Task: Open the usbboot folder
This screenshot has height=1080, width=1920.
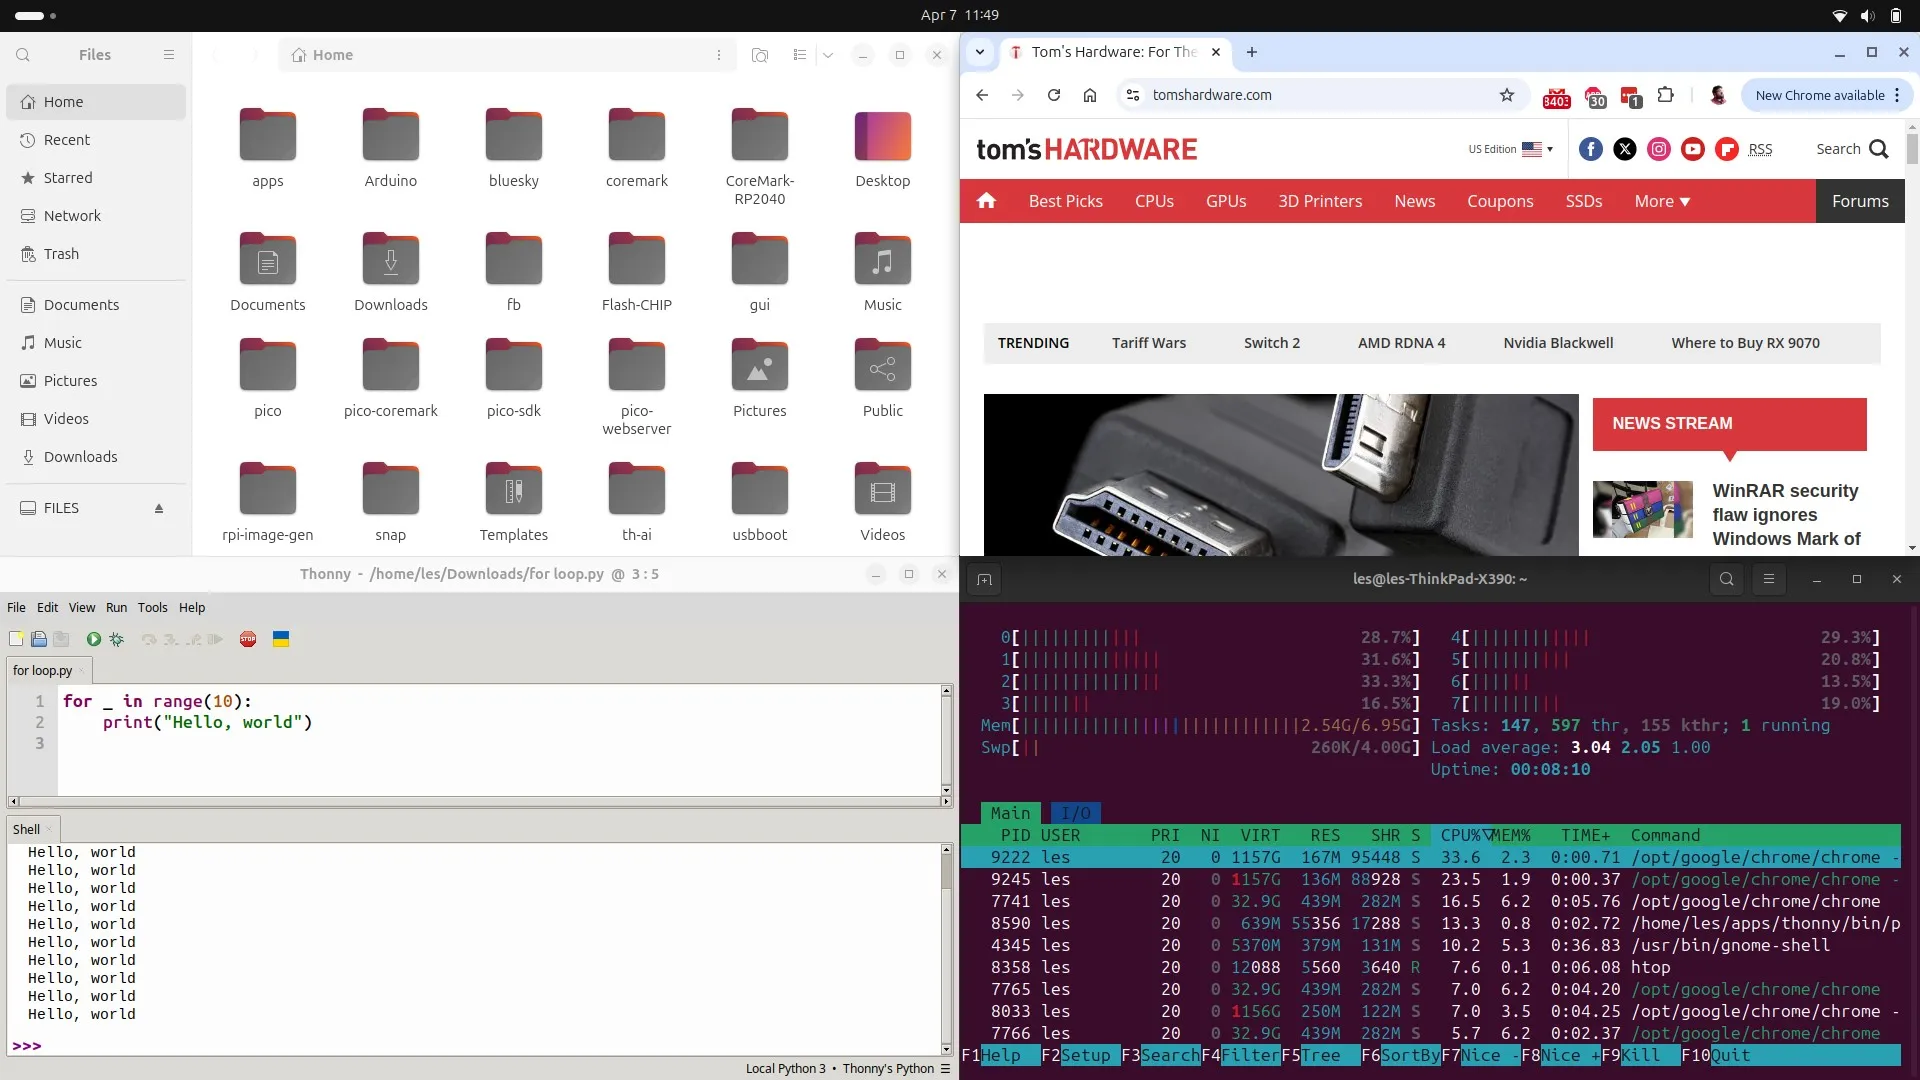Action: pyautogui.click(x=760, y=502)
